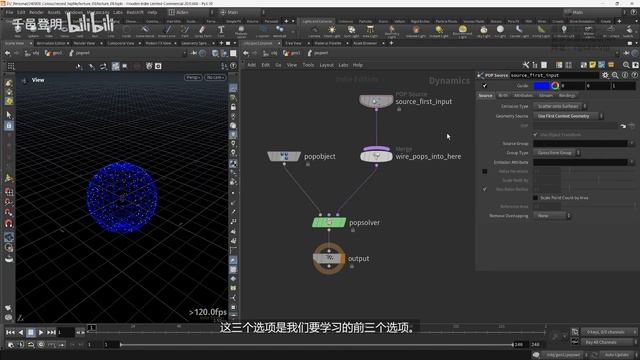Viewport: 640px width, 360px height.
Task: Open the Main desktop dropdown at top right
Action: pyautogui.click(x=594, y=12)
